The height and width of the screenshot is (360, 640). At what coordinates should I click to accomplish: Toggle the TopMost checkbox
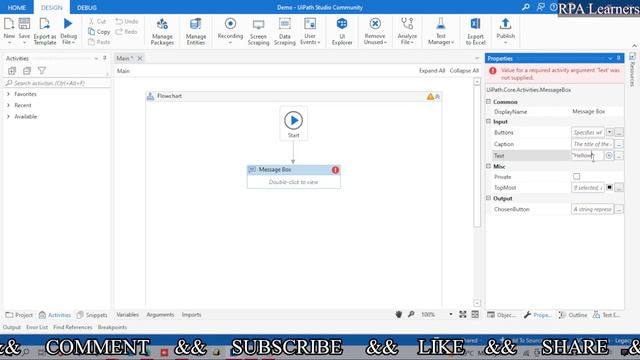609,187
